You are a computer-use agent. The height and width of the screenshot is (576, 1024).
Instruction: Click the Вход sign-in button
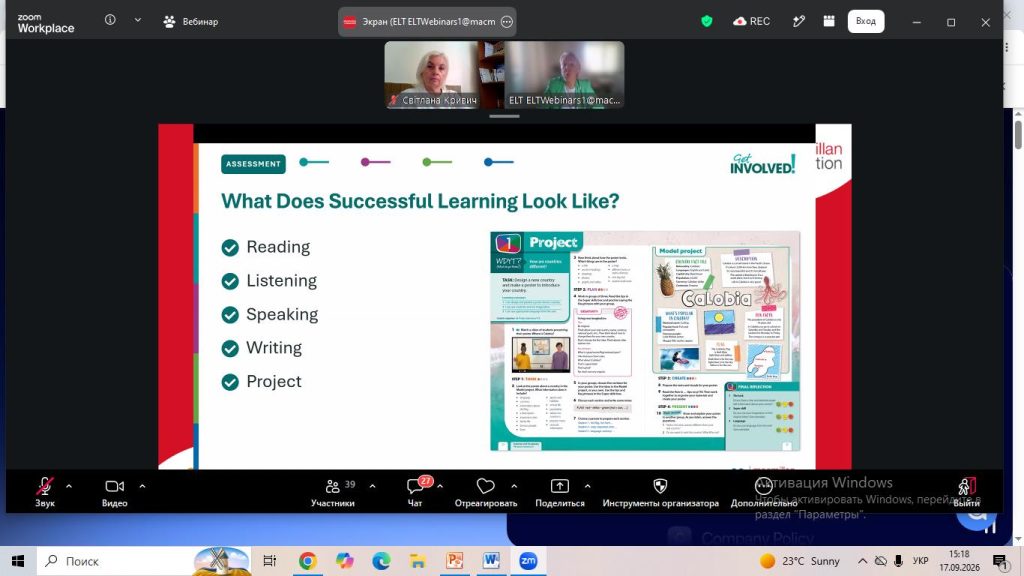865,22
